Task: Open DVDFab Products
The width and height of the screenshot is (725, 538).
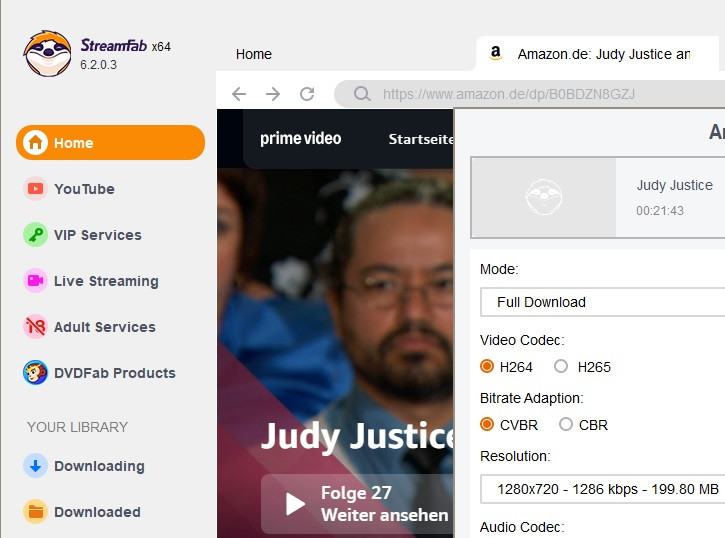Action: click(115, 373)
